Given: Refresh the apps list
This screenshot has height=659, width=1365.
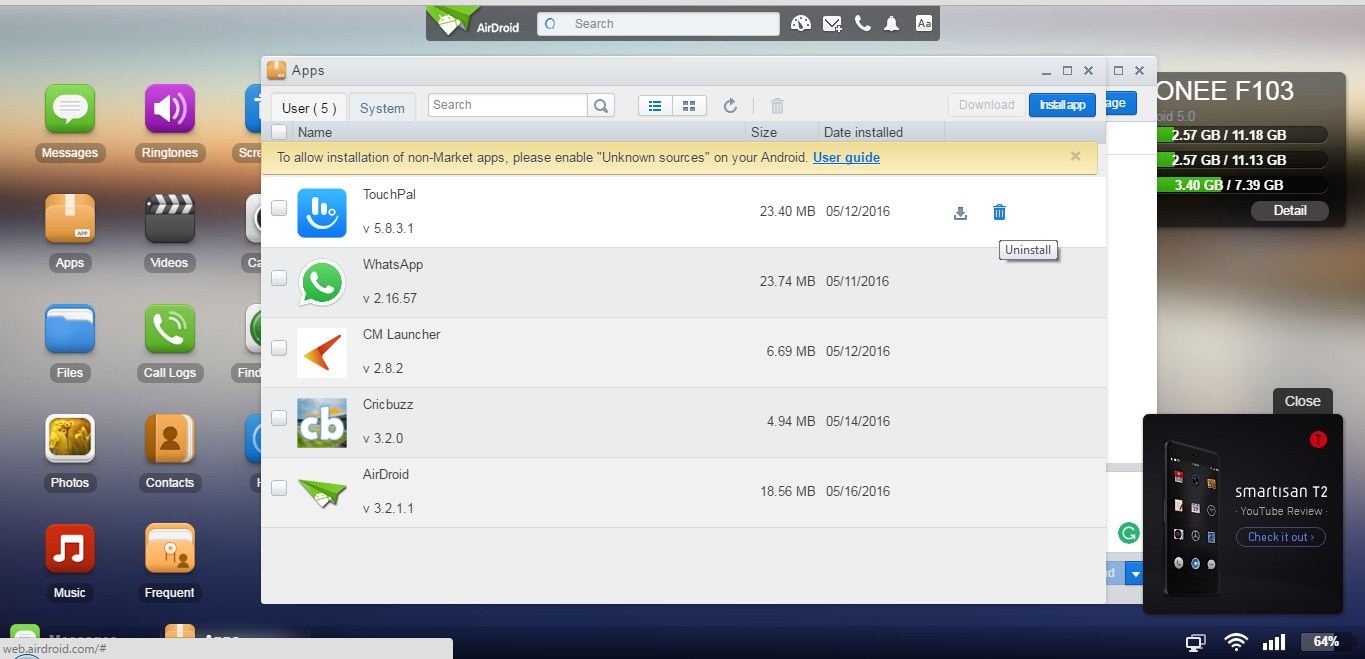Looking at the screenshot, I should coord(730,105).
